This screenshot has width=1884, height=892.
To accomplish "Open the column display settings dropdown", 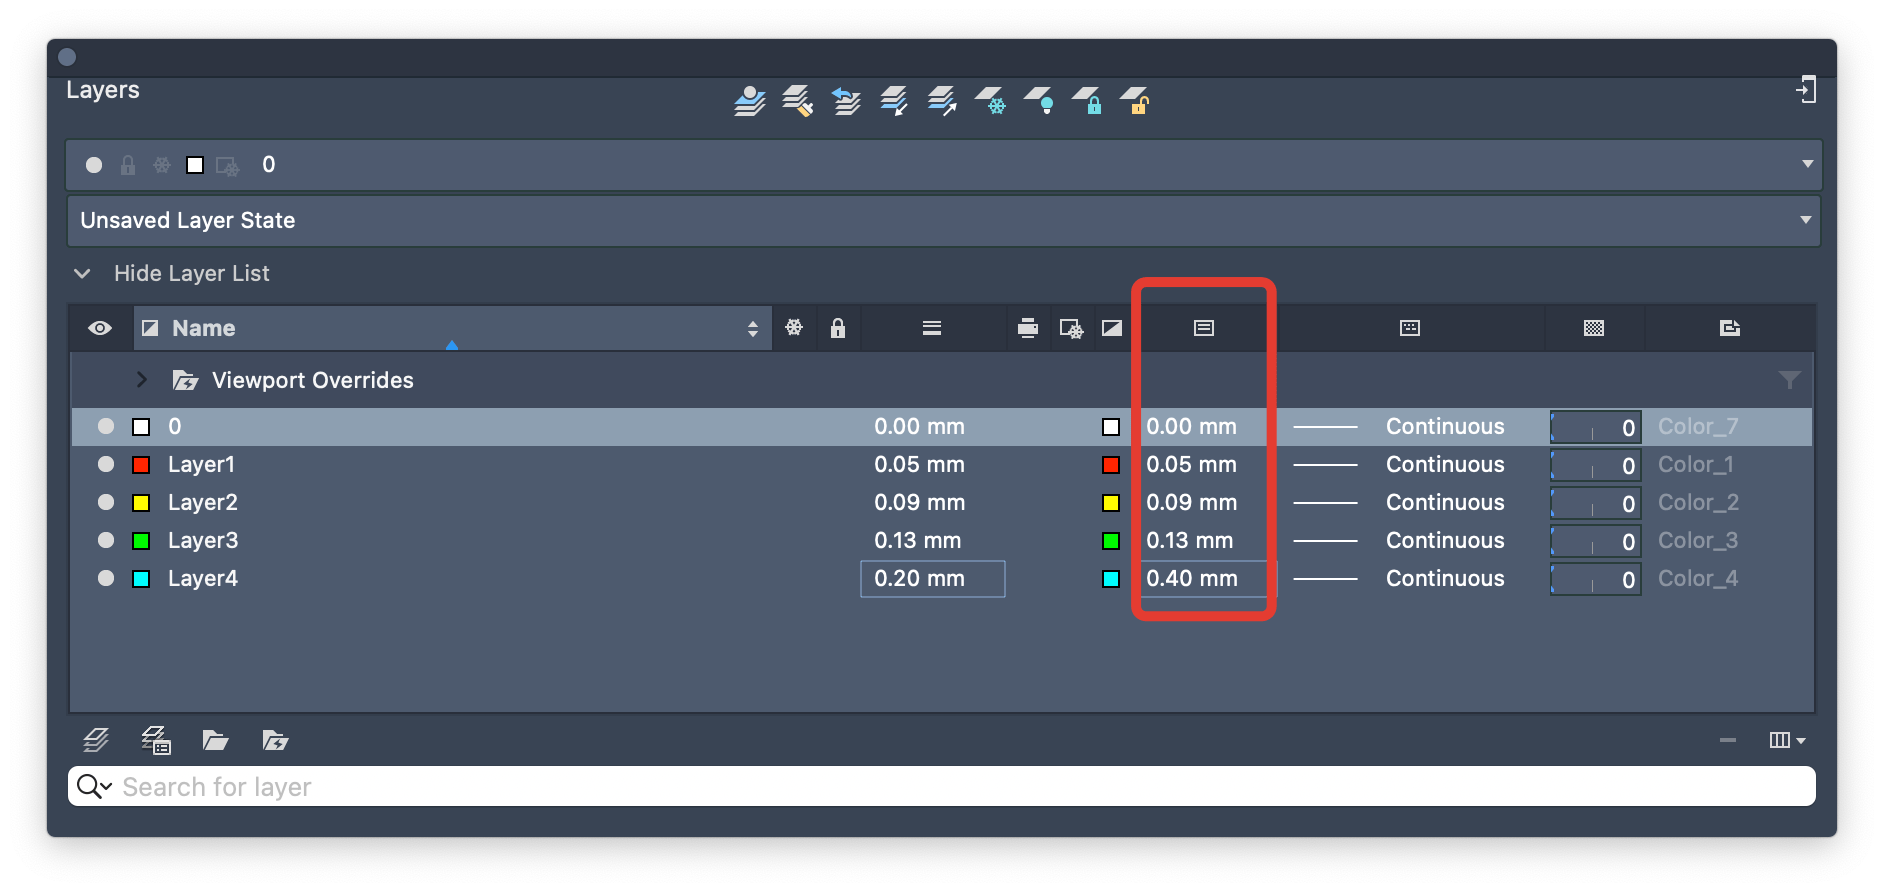I will click(x=1787, y=740).
